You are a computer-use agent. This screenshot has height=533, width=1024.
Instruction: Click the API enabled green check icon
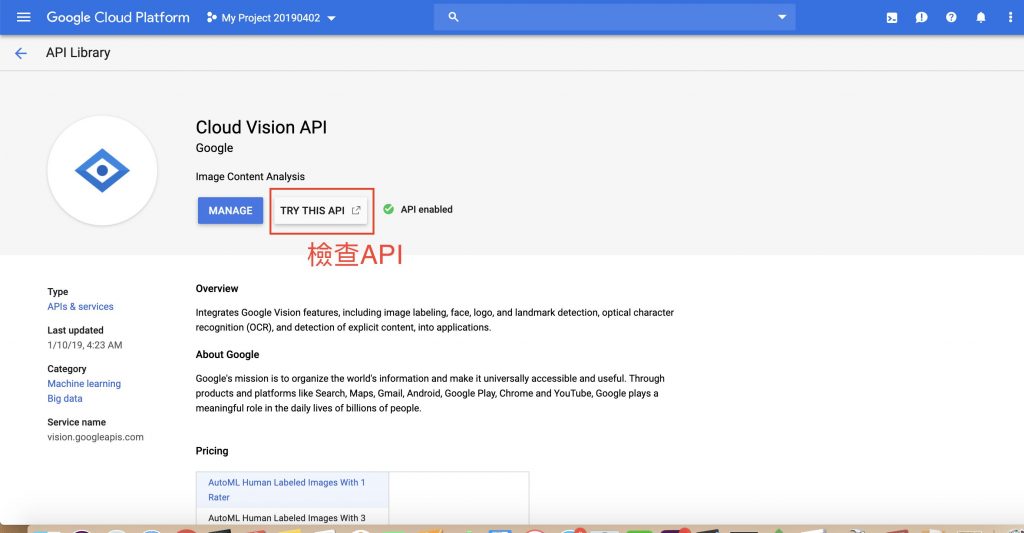tap(389, 209)
